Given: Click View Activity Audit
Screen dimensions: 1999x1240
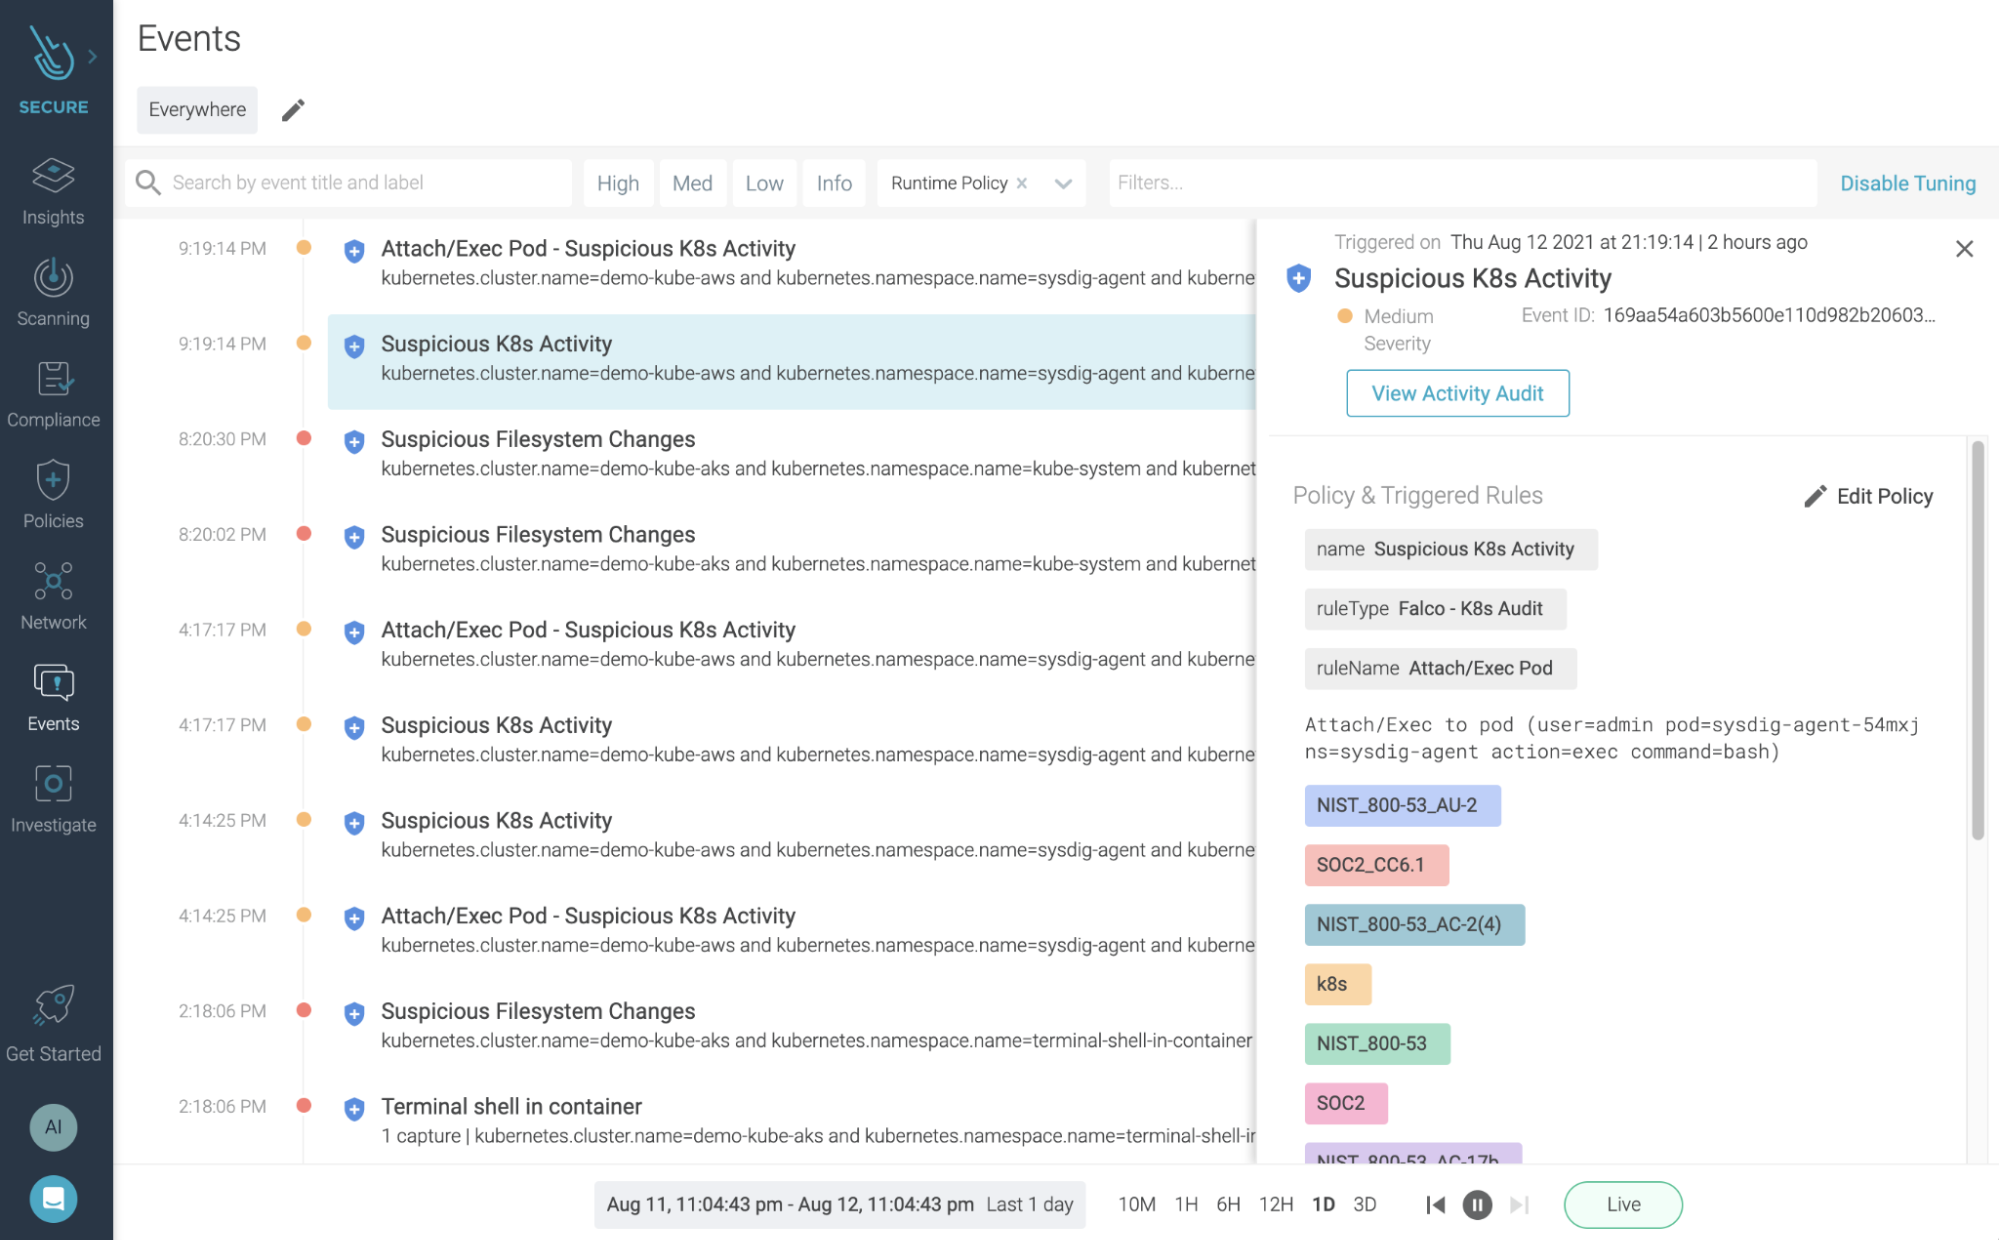Looking at the screenshot, I should pos(1457,393).
